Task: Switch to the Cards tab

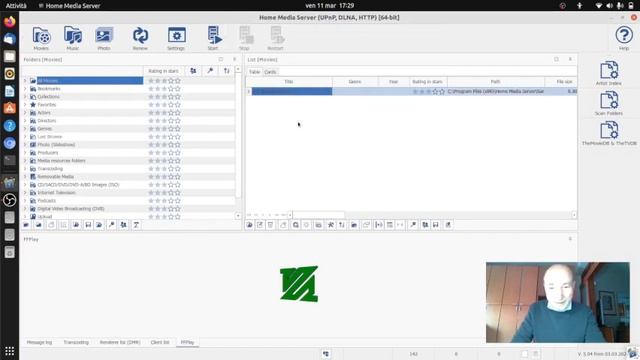Action: tap(270, 72)
